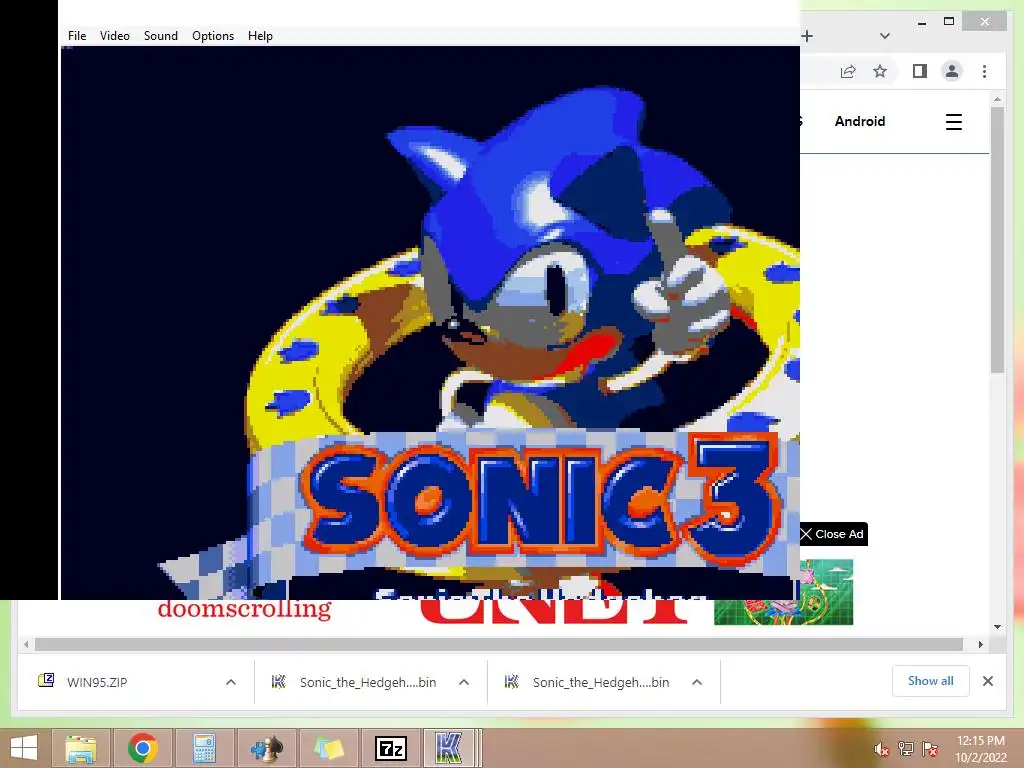1024x768 pixels.
Task: Open first Sonic_the_Hedgeh....bin download
Action: coord(368,682)
